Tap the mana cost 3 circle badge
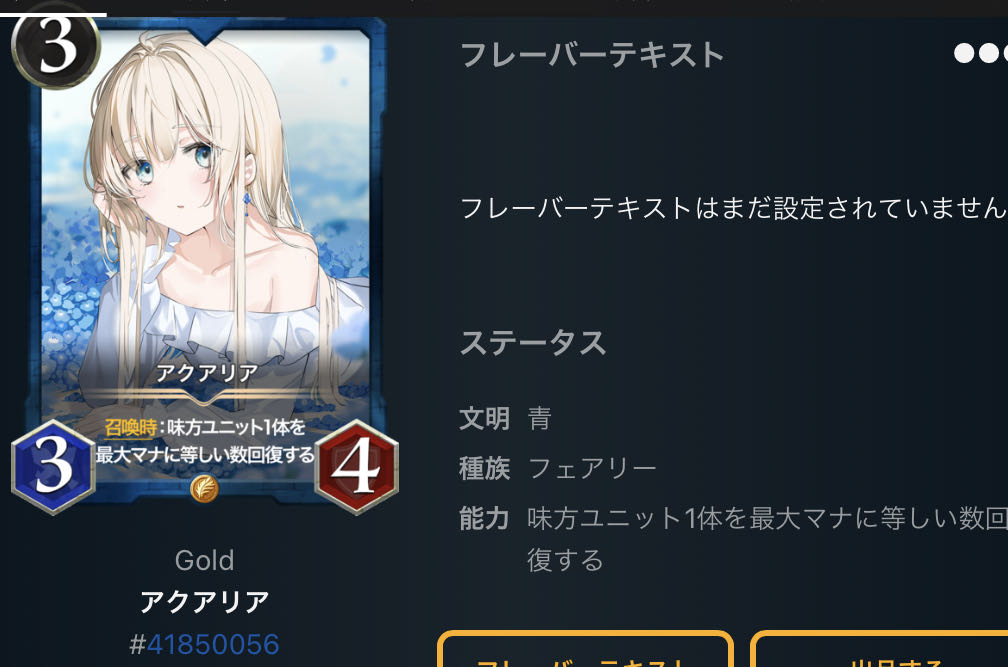Viewport: 1008px width, 667px height. point(57,48)
